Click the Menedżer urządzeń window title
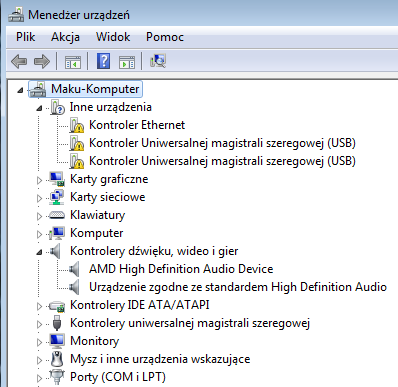Screen dimensions: 398x387 pyautogui.click(x=79, y=15)
